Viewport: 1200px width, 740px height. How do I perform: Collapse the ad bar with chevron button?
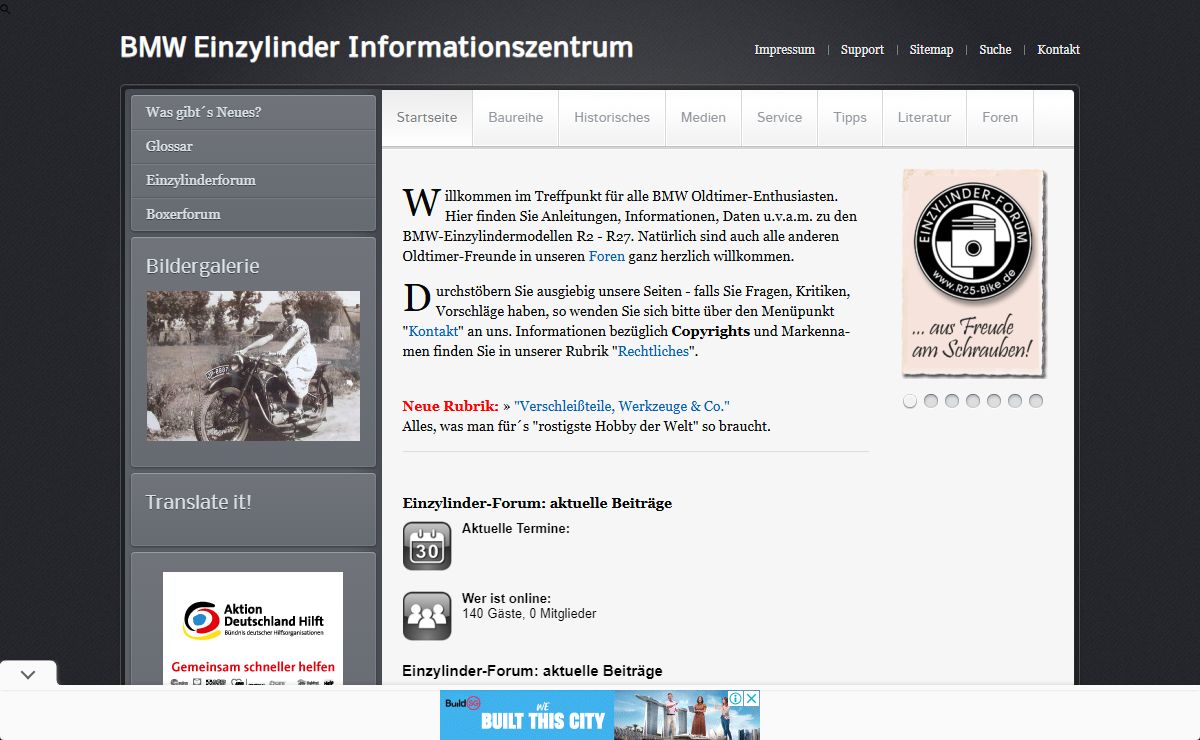pyautogui.click(x=28, y=674)
